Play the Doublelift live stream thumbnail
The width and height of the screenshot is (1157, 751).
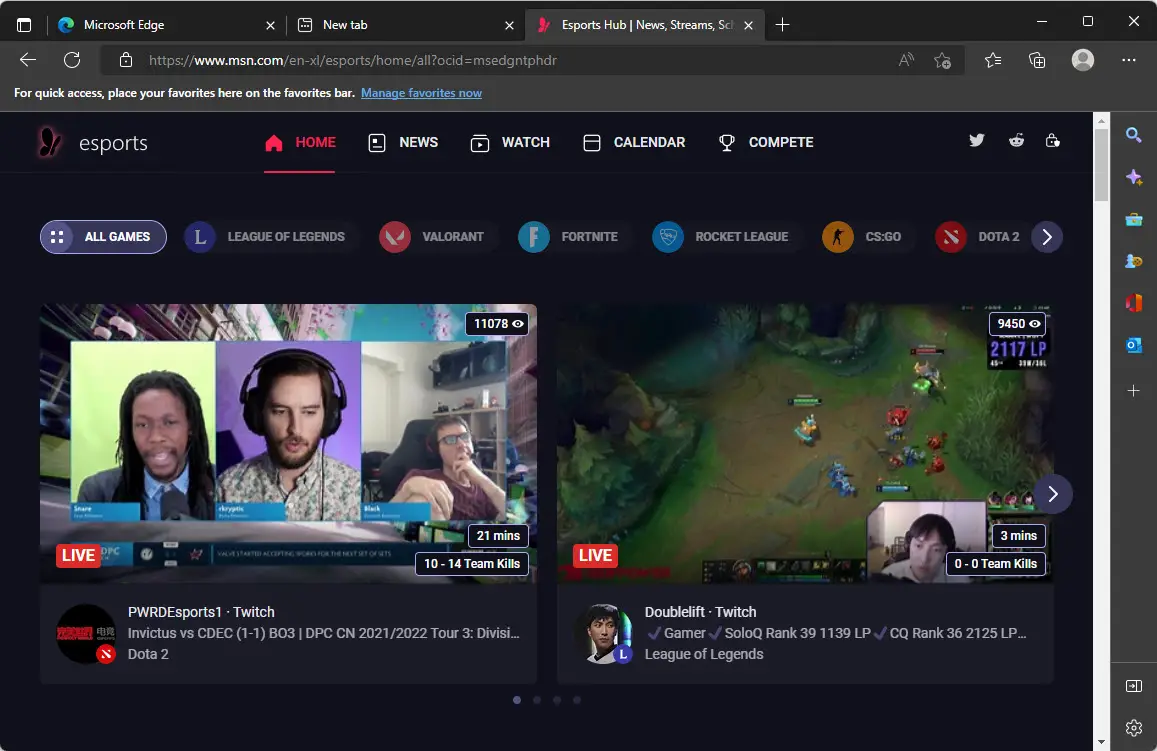tap(805, 443)
